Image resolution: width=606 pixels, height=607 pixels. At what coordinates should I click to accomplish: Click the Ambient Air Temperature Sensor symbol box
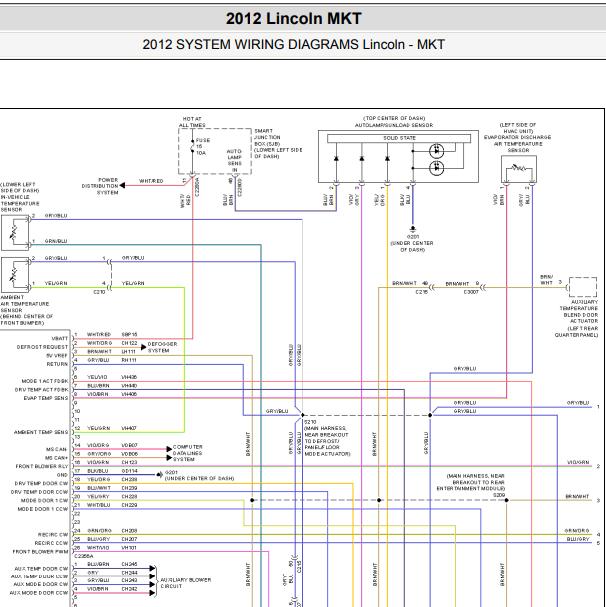tap(15, 275)
